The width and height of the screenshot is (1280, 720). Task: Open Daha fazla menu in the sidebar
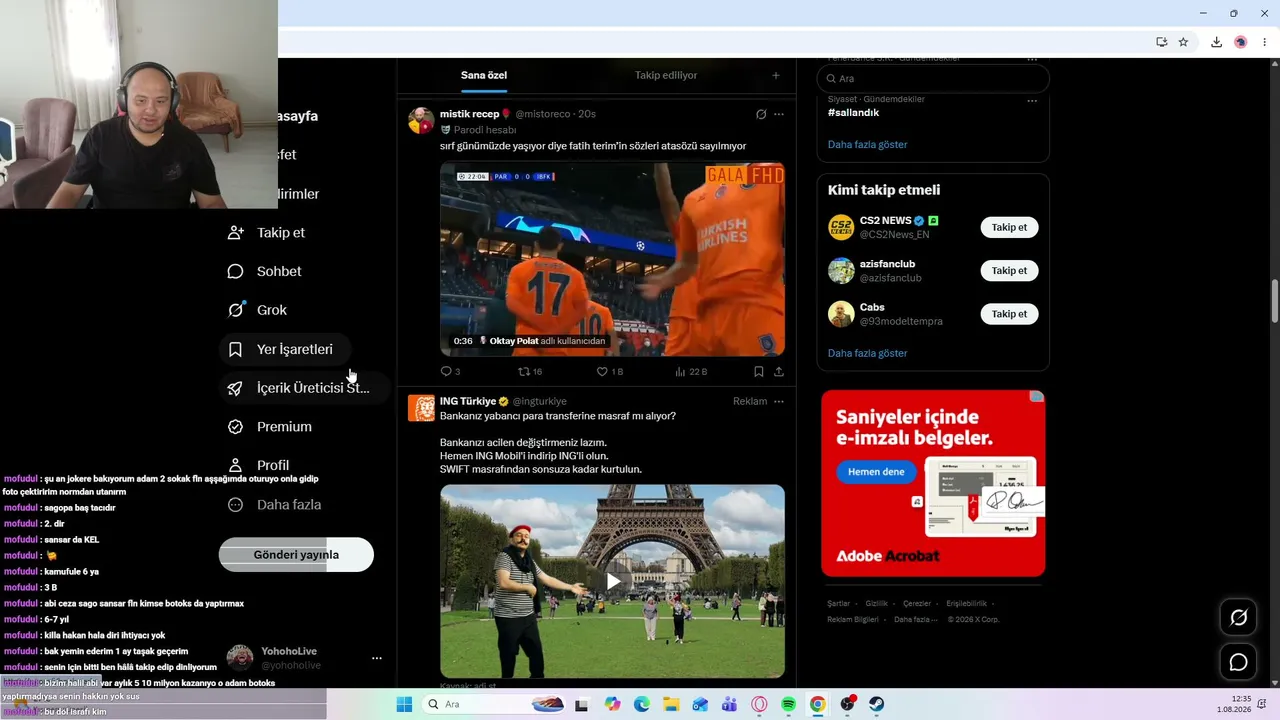274,504
